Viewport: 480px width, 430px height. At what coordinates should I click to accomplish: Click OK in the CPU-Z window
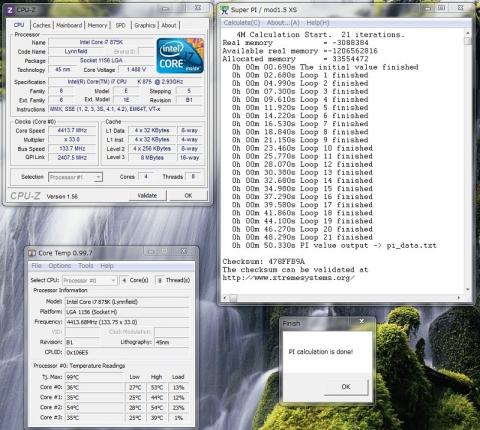pos(188,196)
